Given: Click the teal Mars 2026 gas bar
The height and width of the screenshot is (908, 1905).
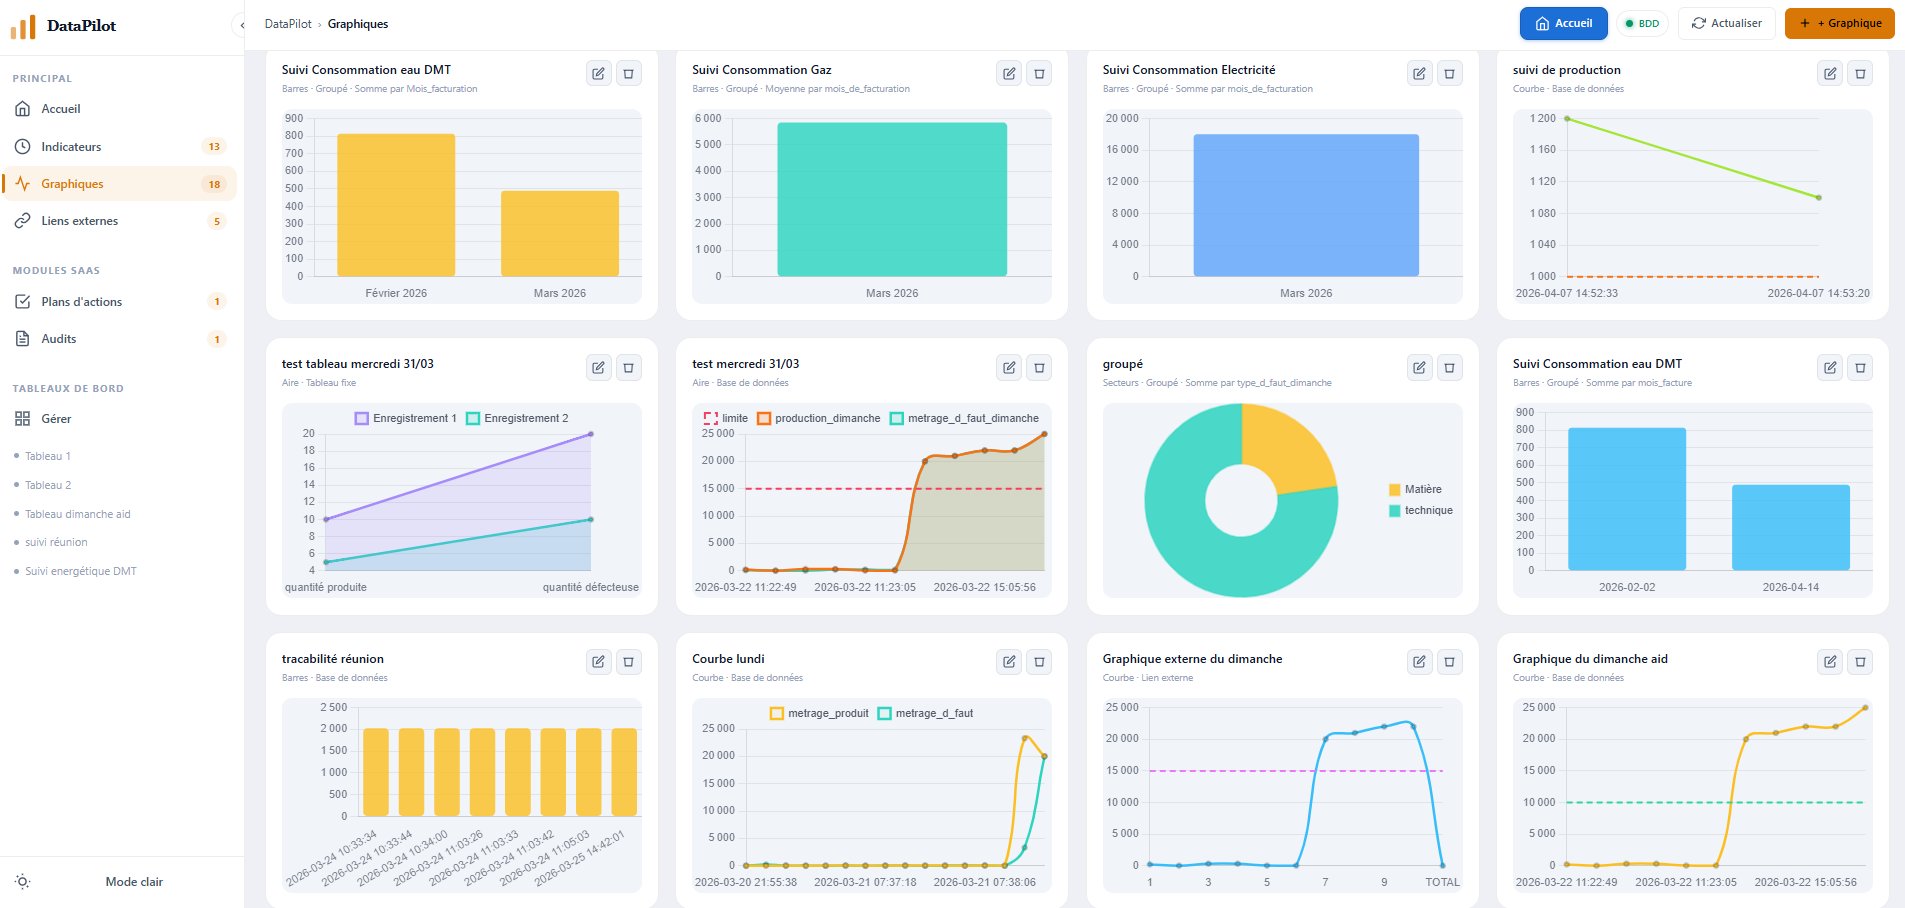Looking at the screenshot, I should 892,199.
